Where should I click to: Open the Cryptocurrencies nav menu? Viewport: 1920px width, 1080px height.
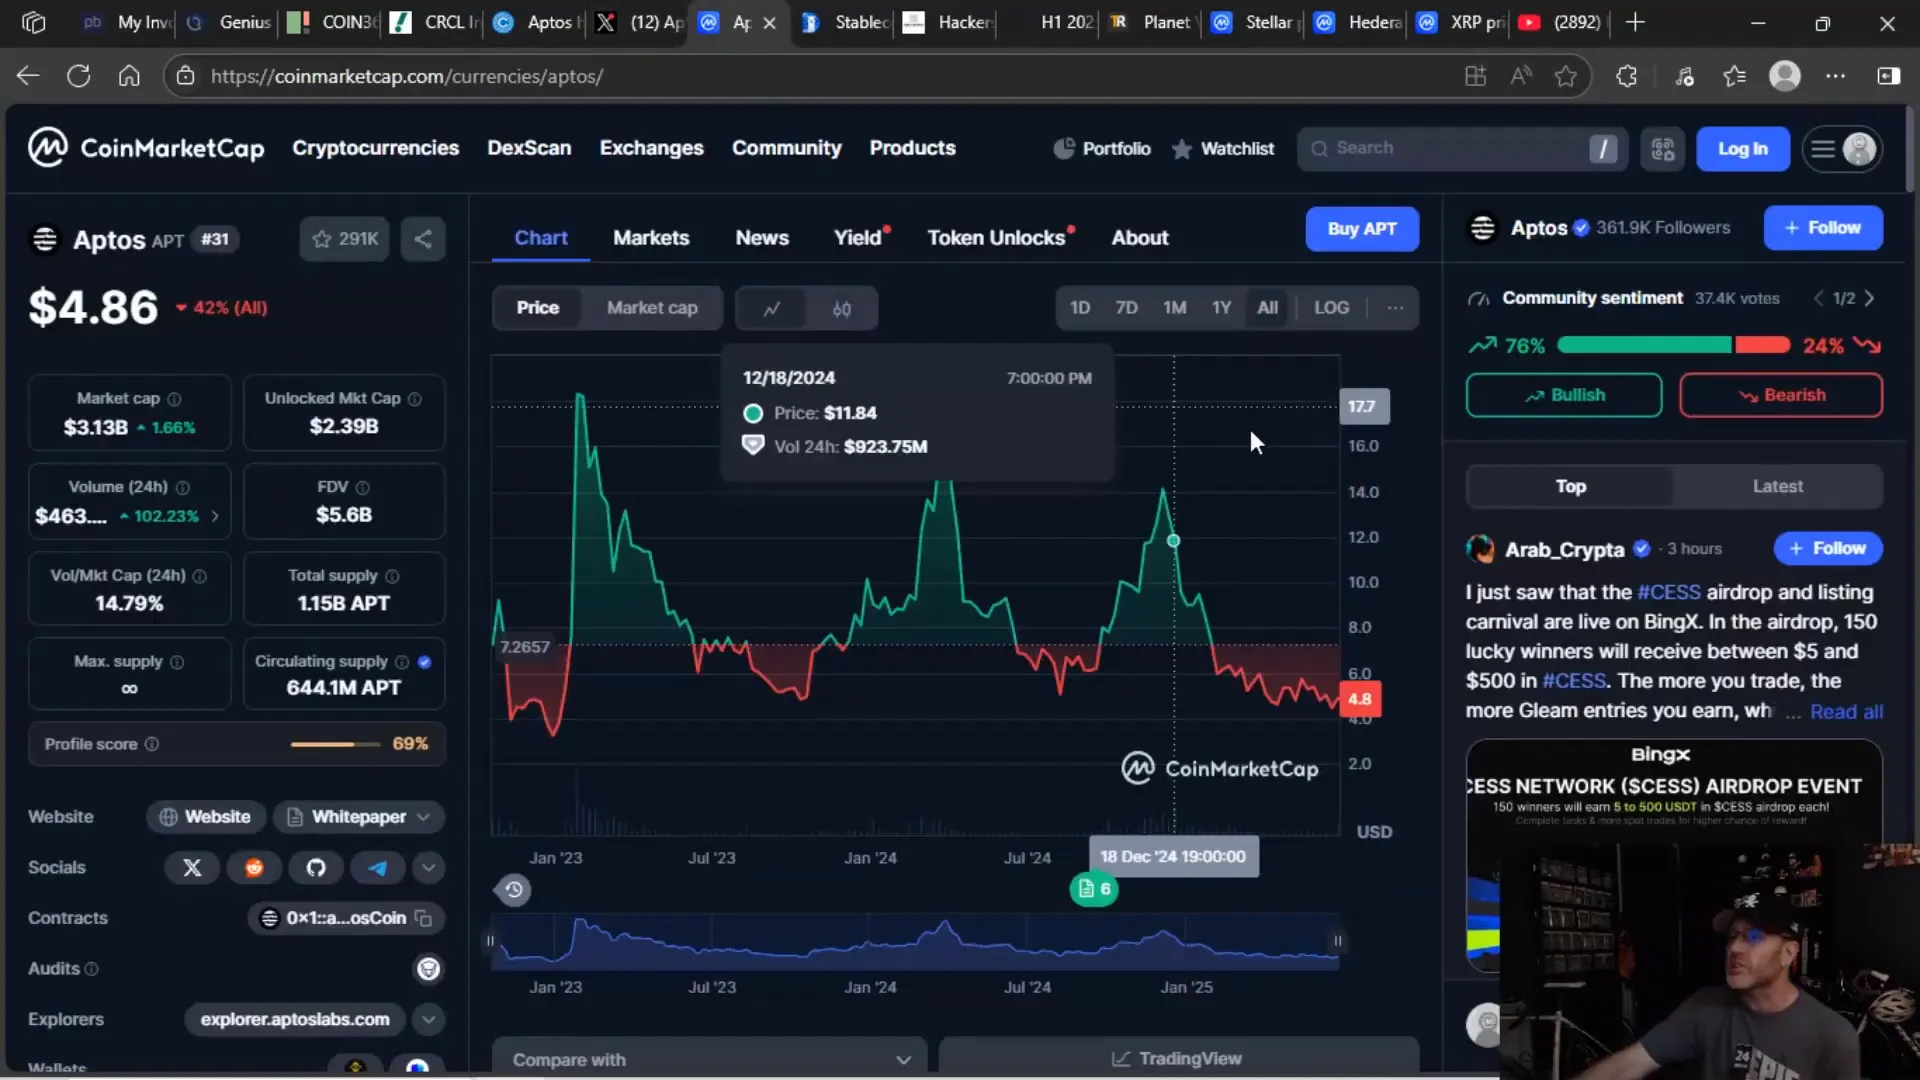(x=375, y=148)
